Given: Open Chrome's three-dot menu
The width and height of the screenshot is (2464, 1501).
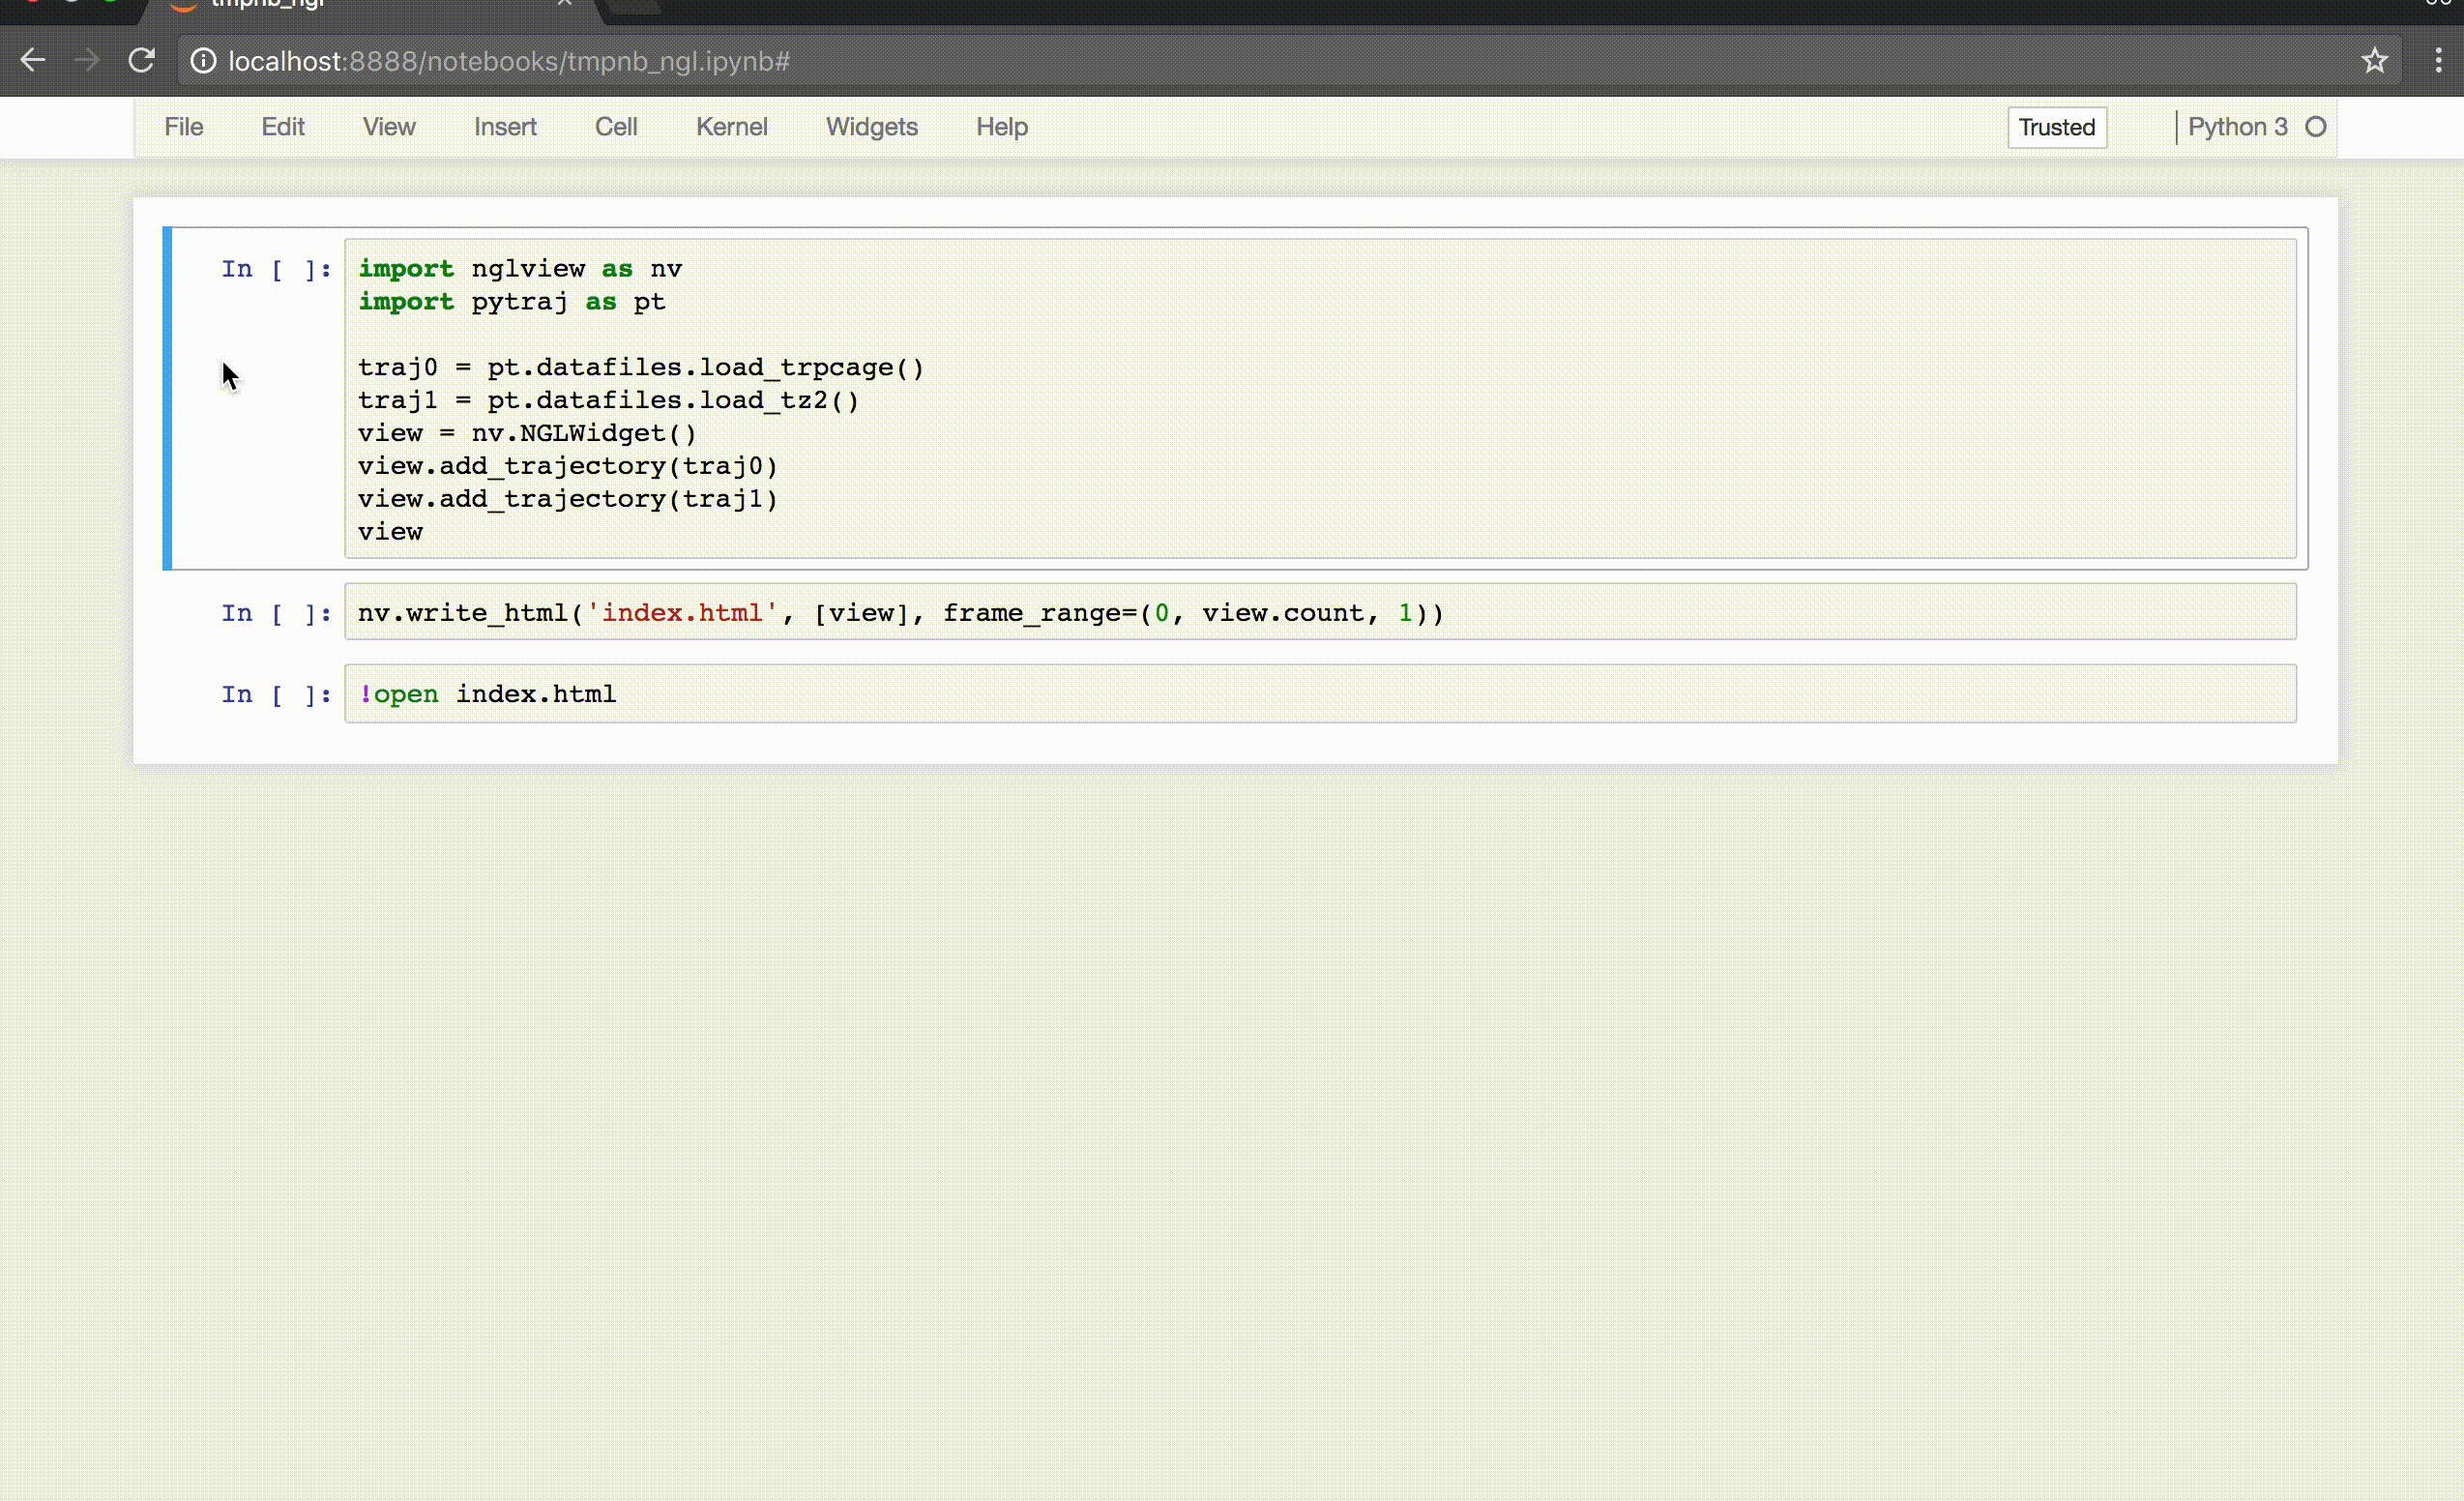Looking at the screenshot, I should 2437,61.
